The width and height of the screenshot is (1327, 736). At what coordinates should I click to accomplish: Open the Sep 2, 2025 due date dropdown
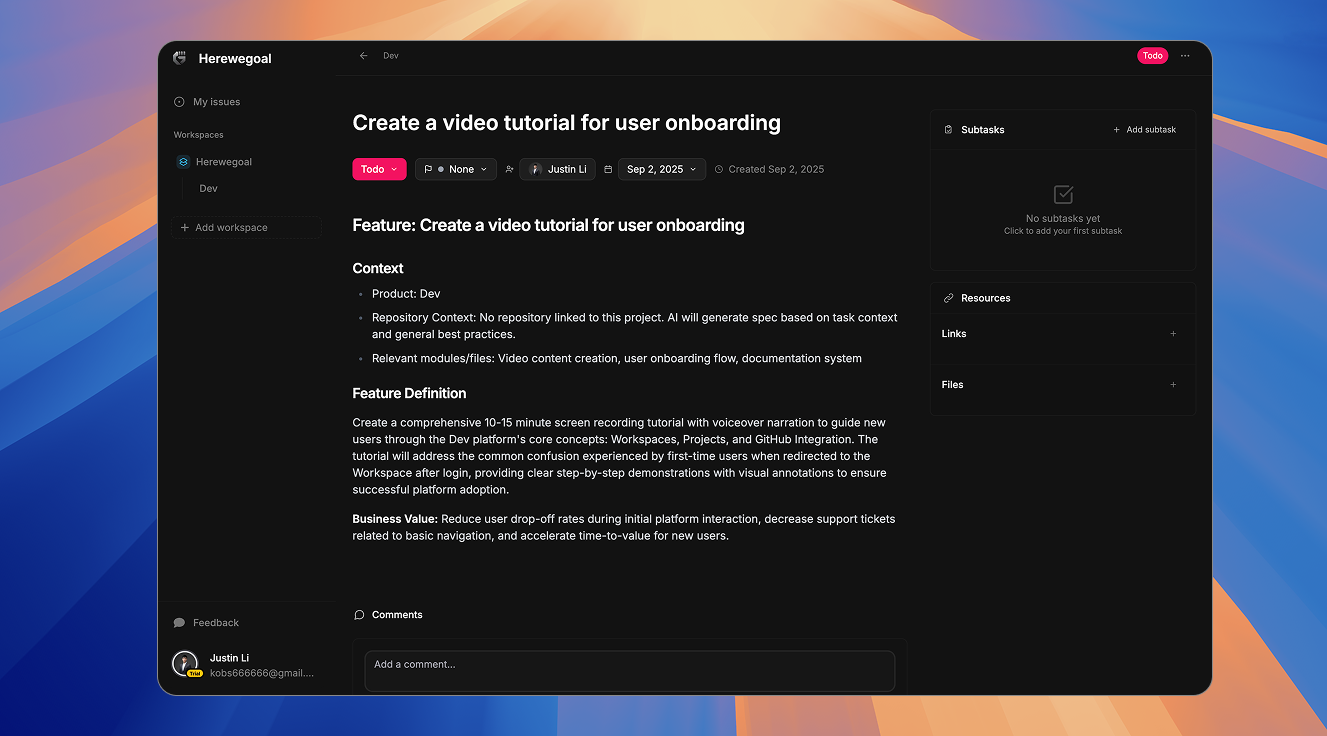[x=661, y=169]
